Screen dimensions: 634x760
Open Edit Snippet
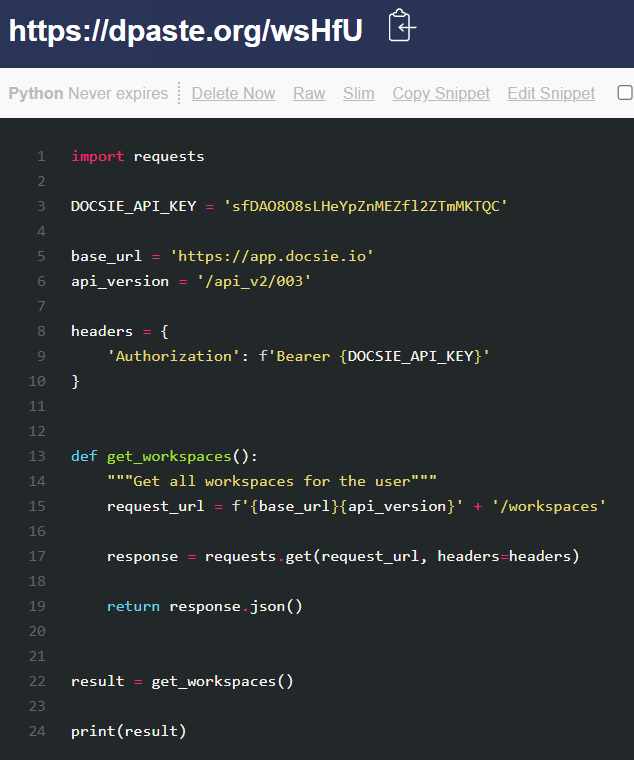pos(551,93)
